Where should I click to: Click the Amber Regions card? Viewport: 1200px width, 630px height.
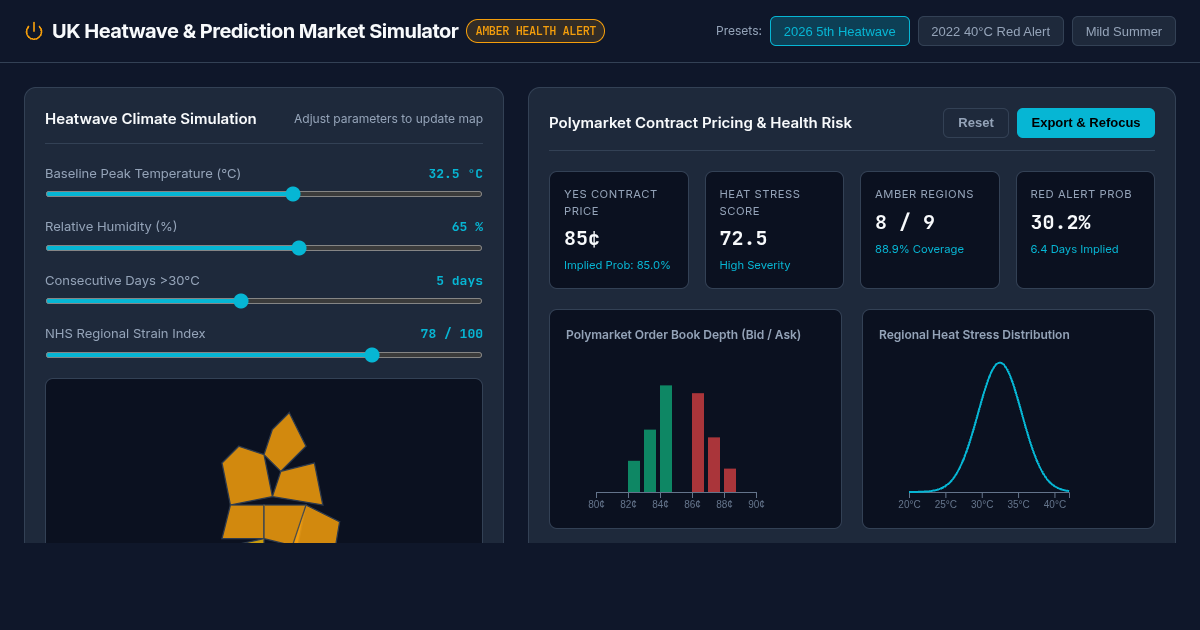(x=930, y=230)
